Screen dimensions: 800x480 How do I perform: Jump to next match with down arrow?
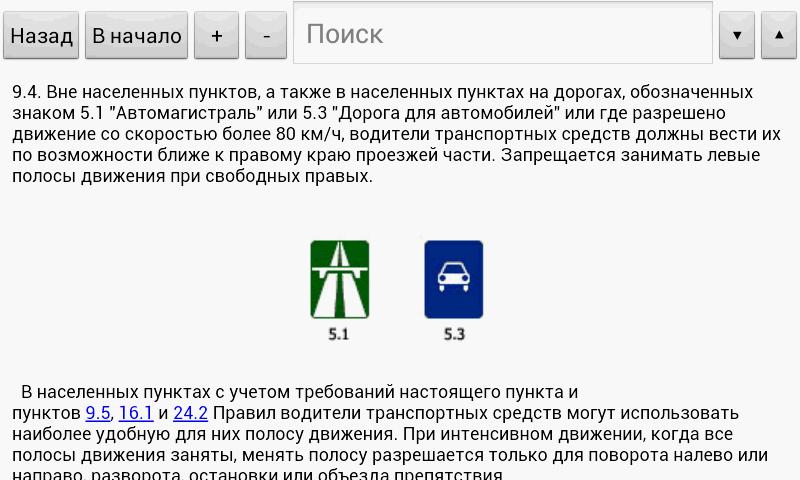(737, 35)
